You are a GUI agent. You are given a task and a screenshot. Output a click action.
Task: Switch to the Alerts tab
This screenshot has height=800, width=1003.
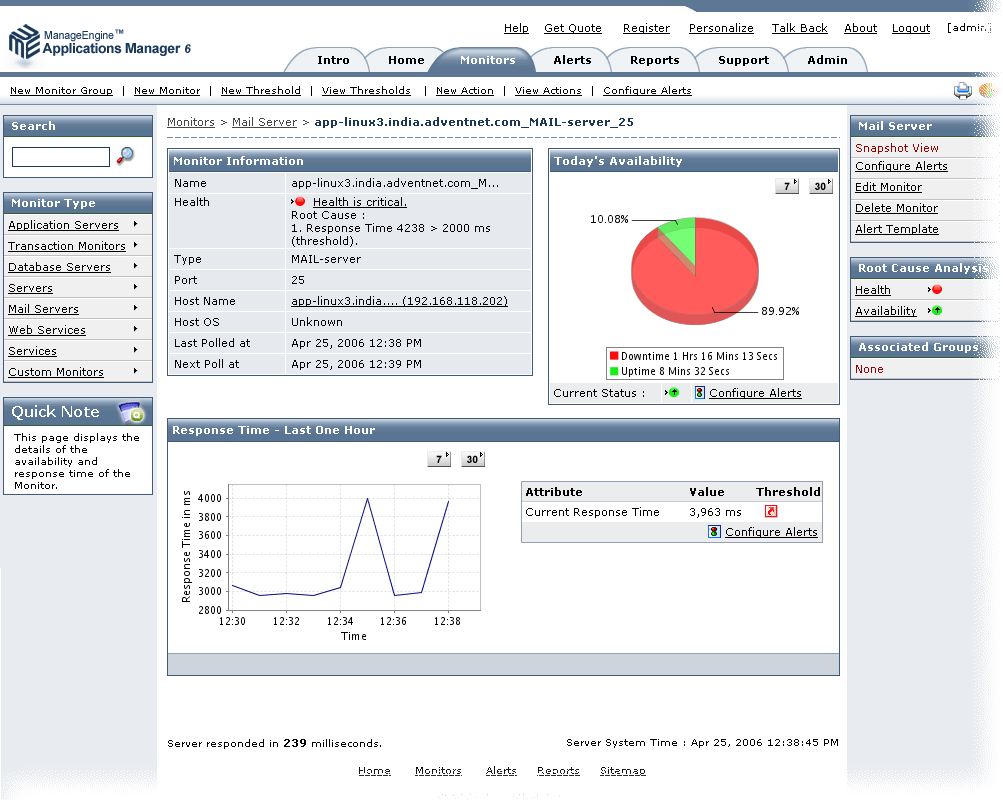coord(572,60)
